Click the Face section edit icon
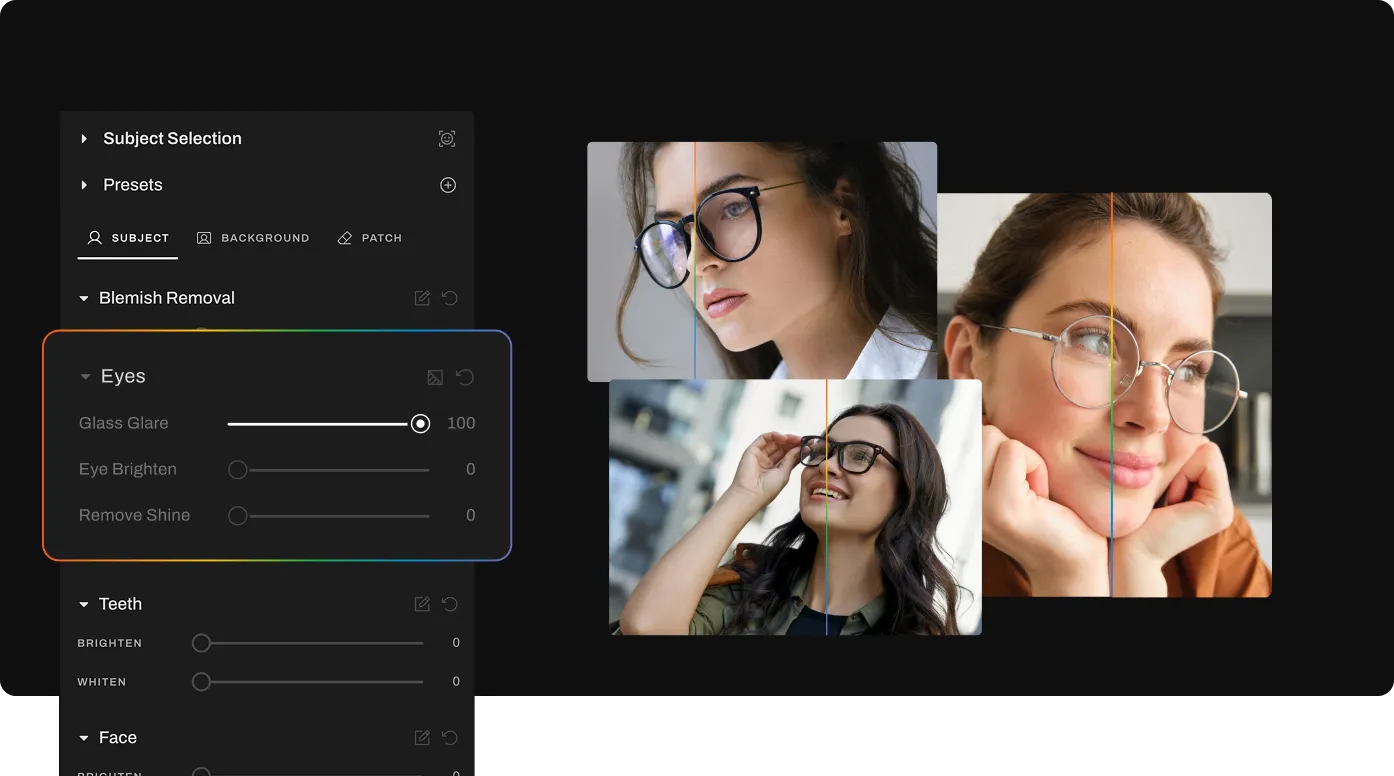 (x=422, y=738)
